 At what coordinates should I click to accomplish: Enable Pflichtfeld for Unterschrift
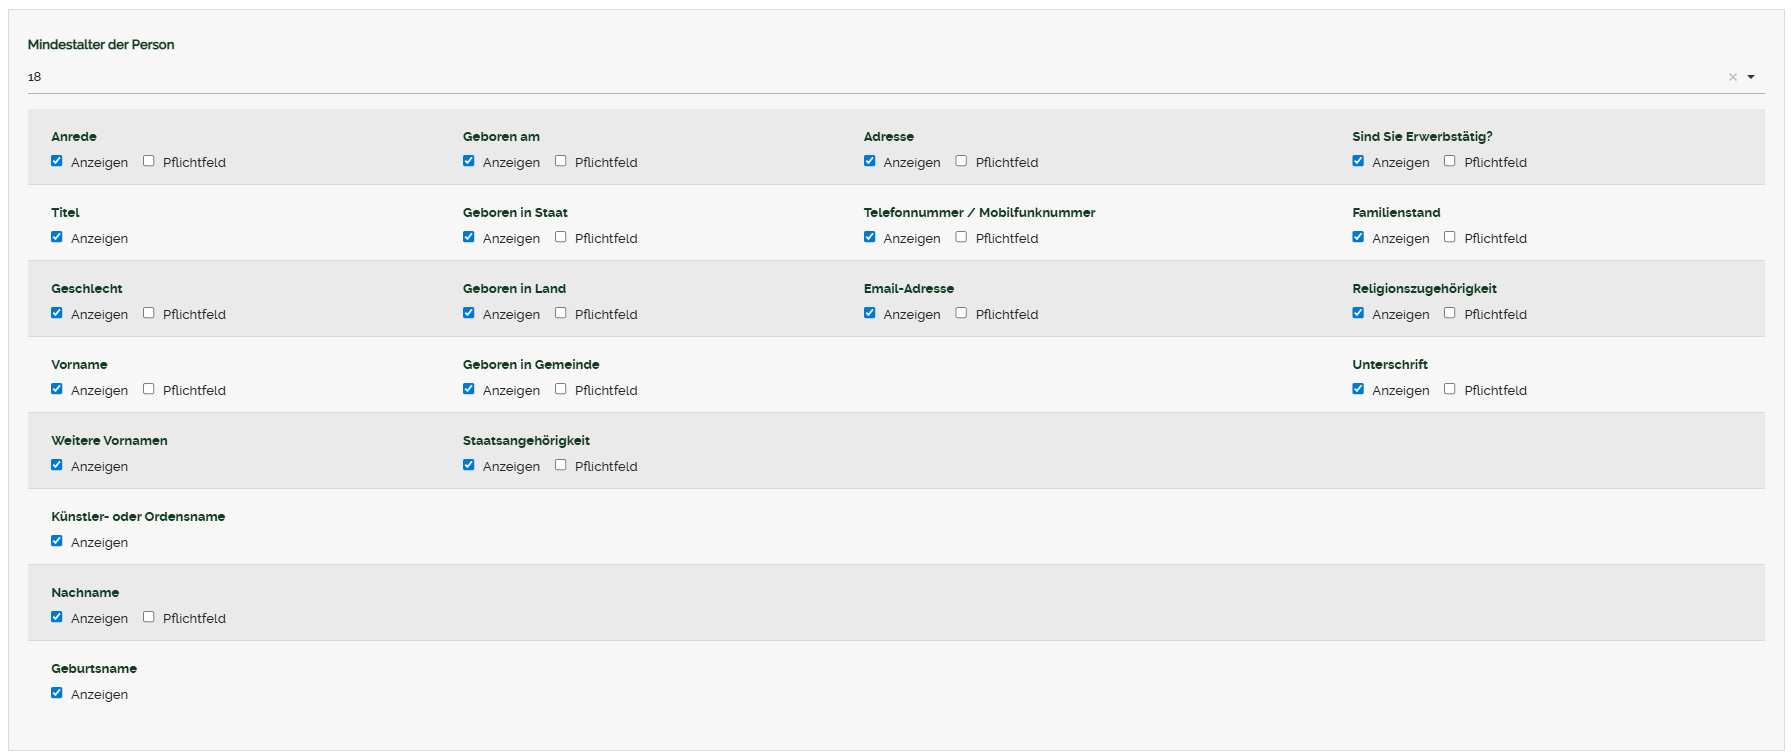pos(1450,389)
